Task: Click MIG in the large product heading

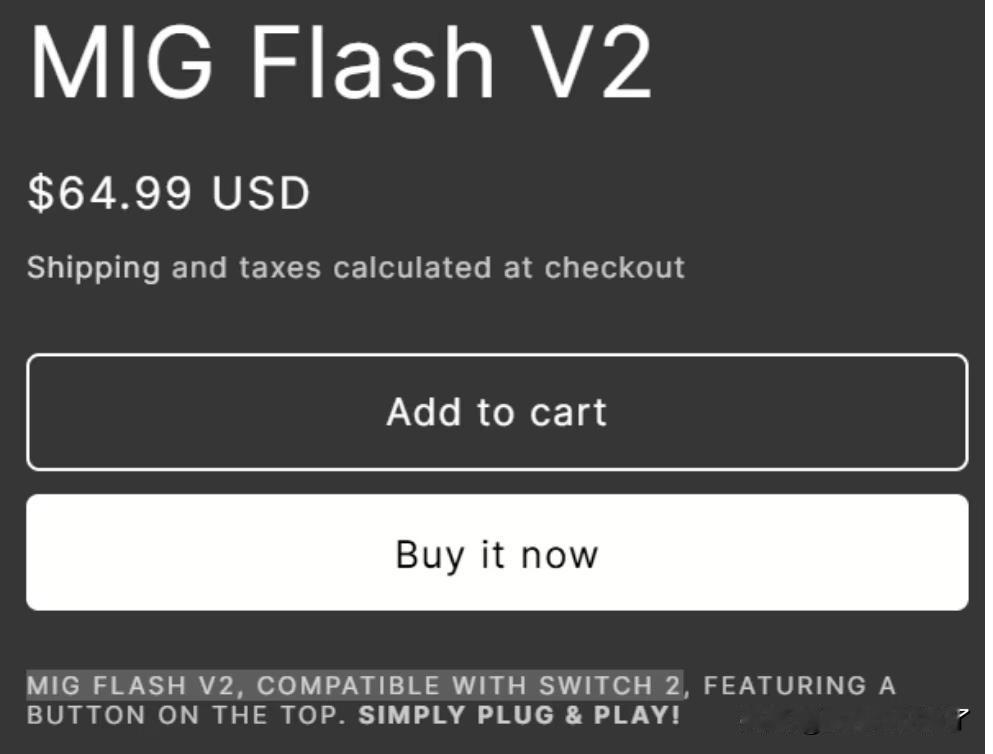Action: (x=122, y=62)
